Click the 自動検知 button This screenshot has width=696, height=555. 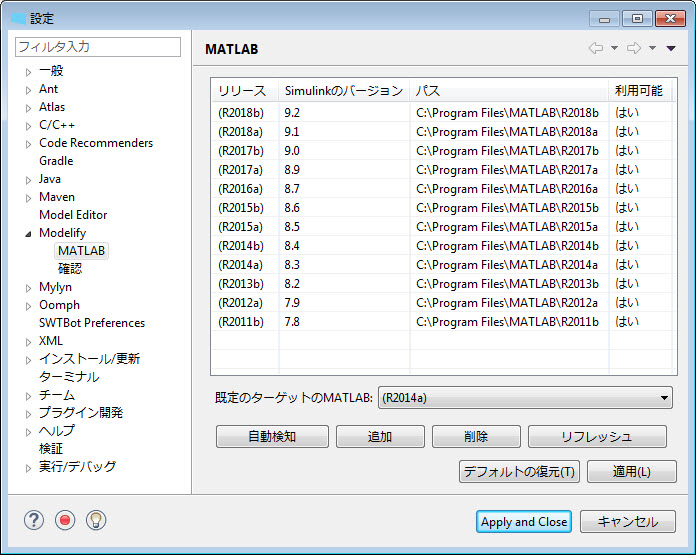tap(272, 436)
